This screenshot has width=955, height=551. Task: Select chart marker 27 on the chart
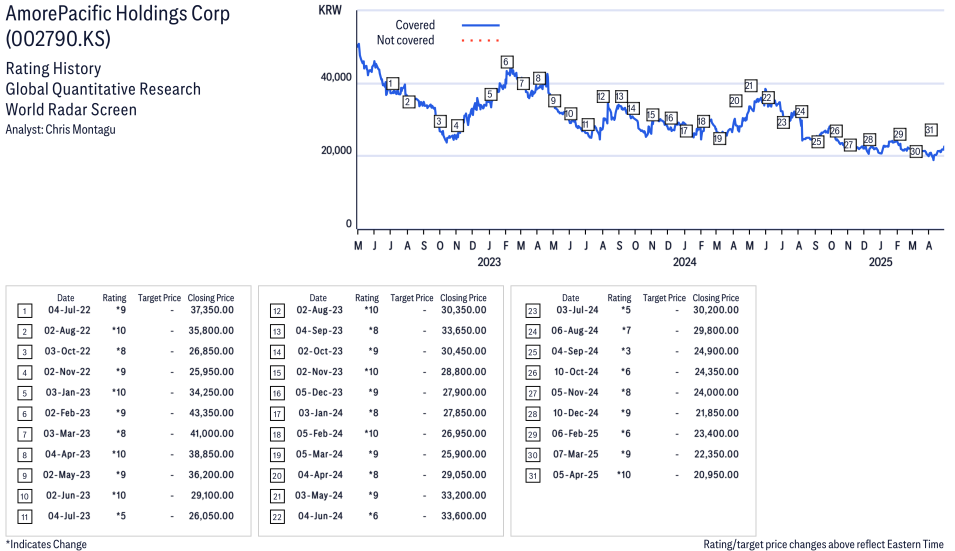849,145
